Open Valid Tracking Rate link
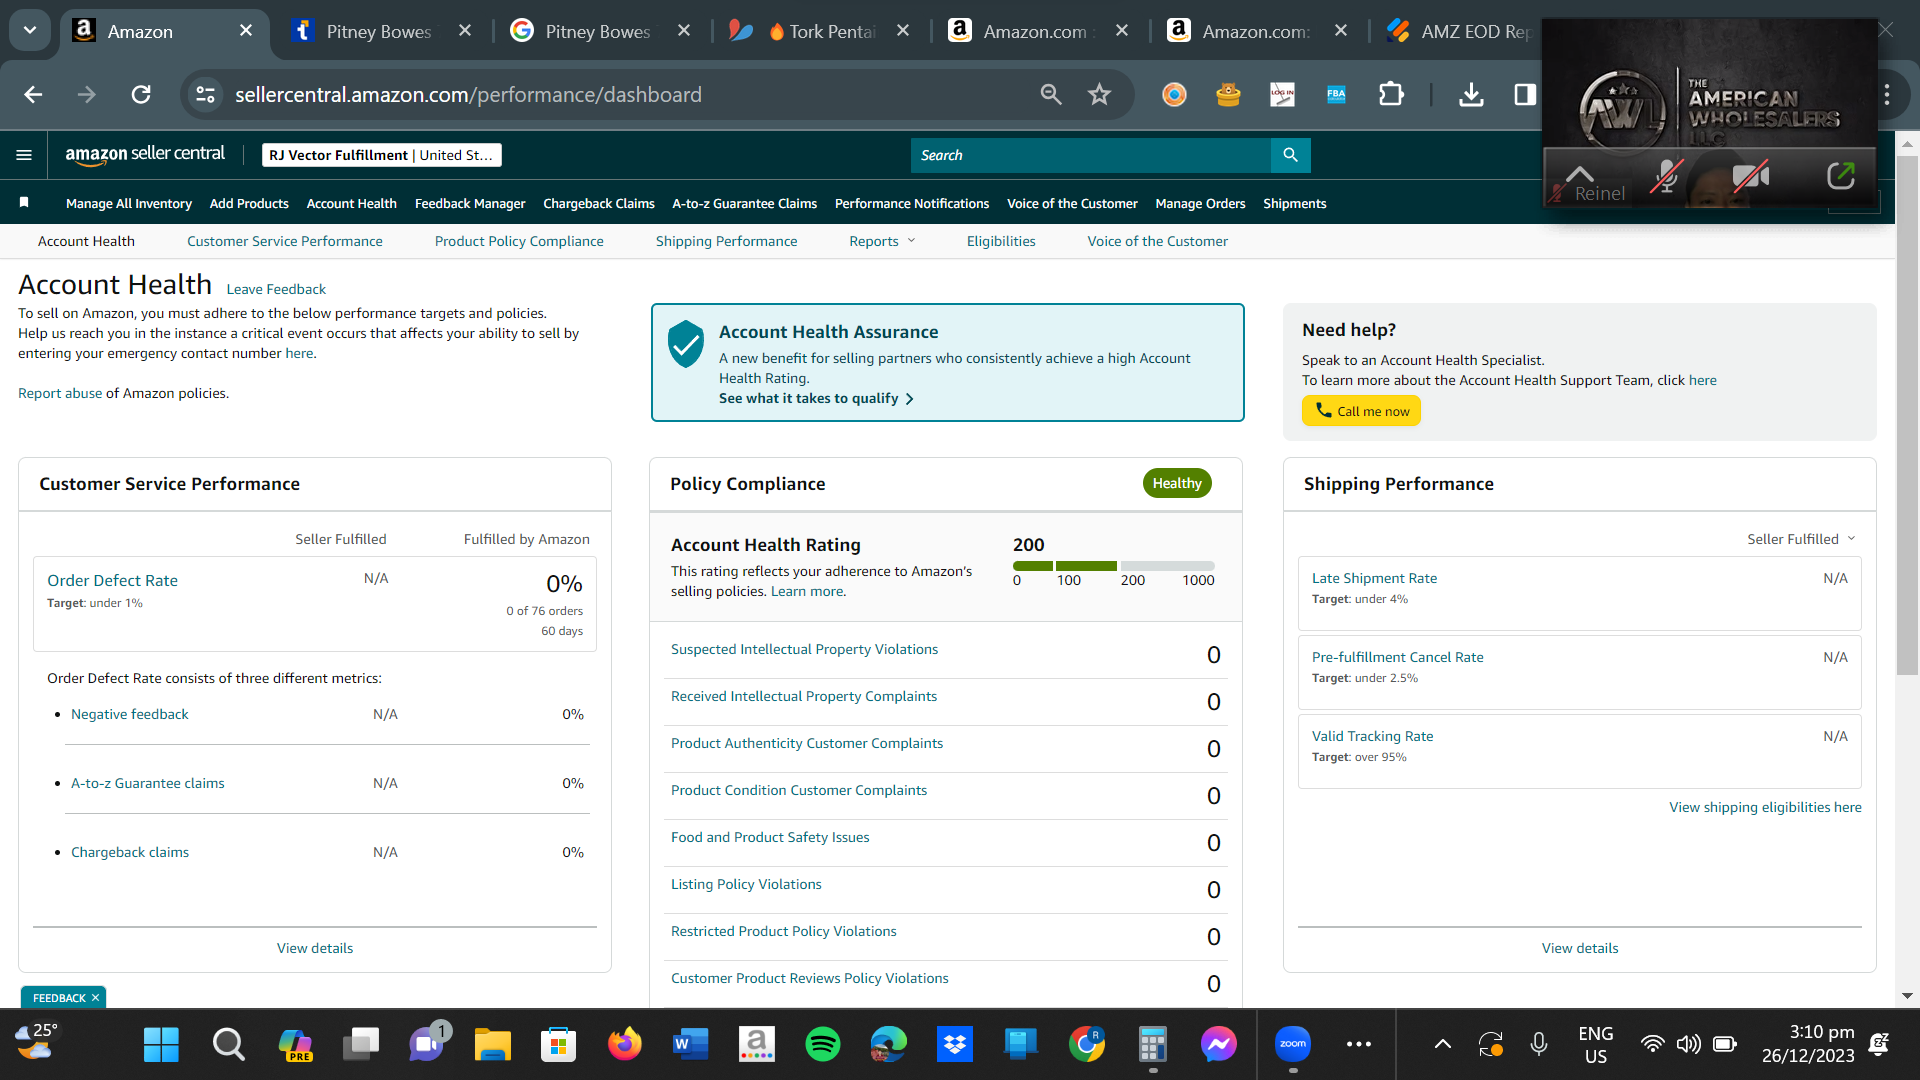The height and width of the screenshot is (1080, 1920). click(1372, 736)
